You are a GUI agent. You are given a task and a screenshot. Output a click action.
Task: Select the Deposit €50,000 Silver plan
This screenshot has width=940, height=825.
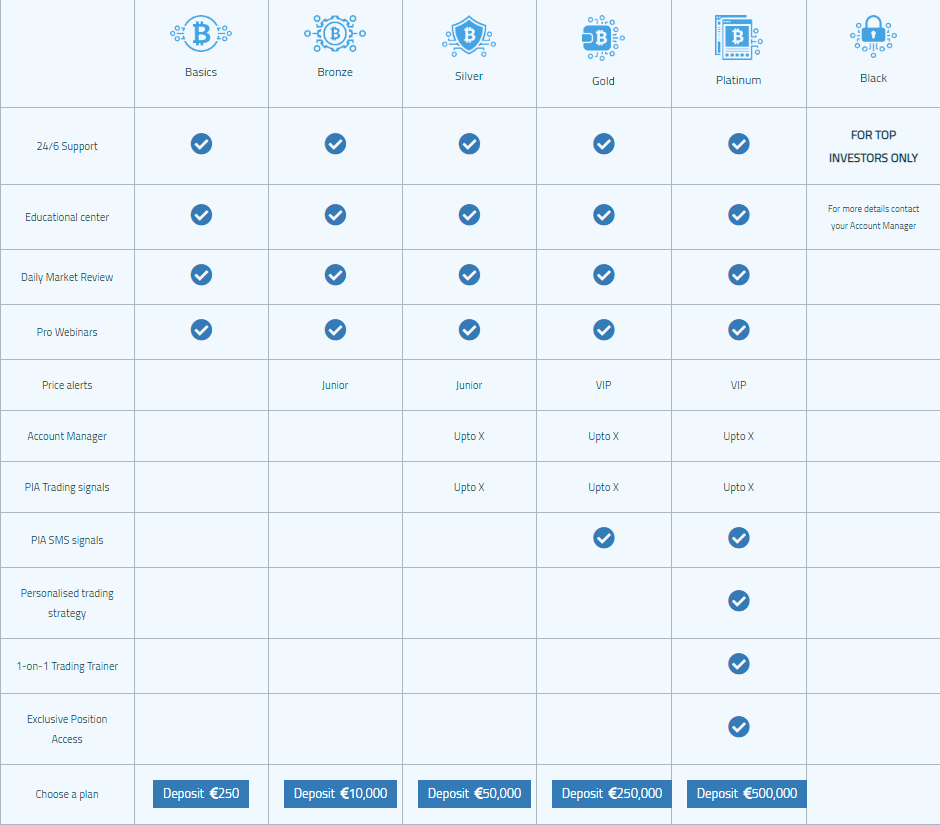point(474,794)
